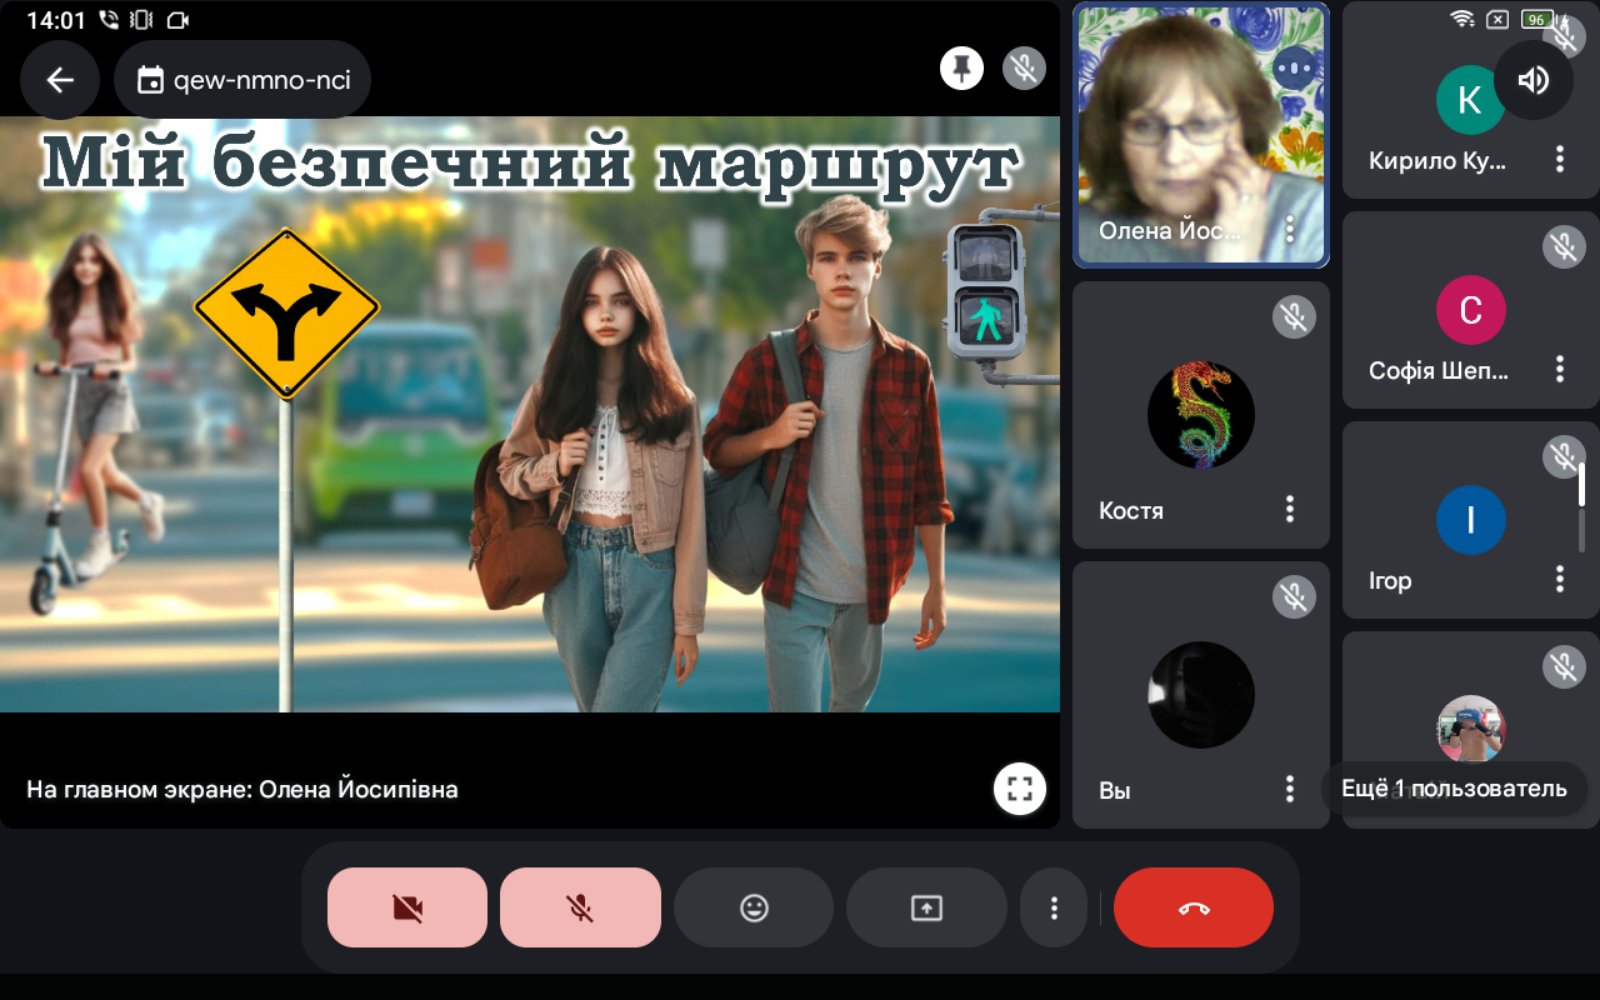
Task: Click the muted mic icon above the presentation
Action: (x=1024, y=68)
